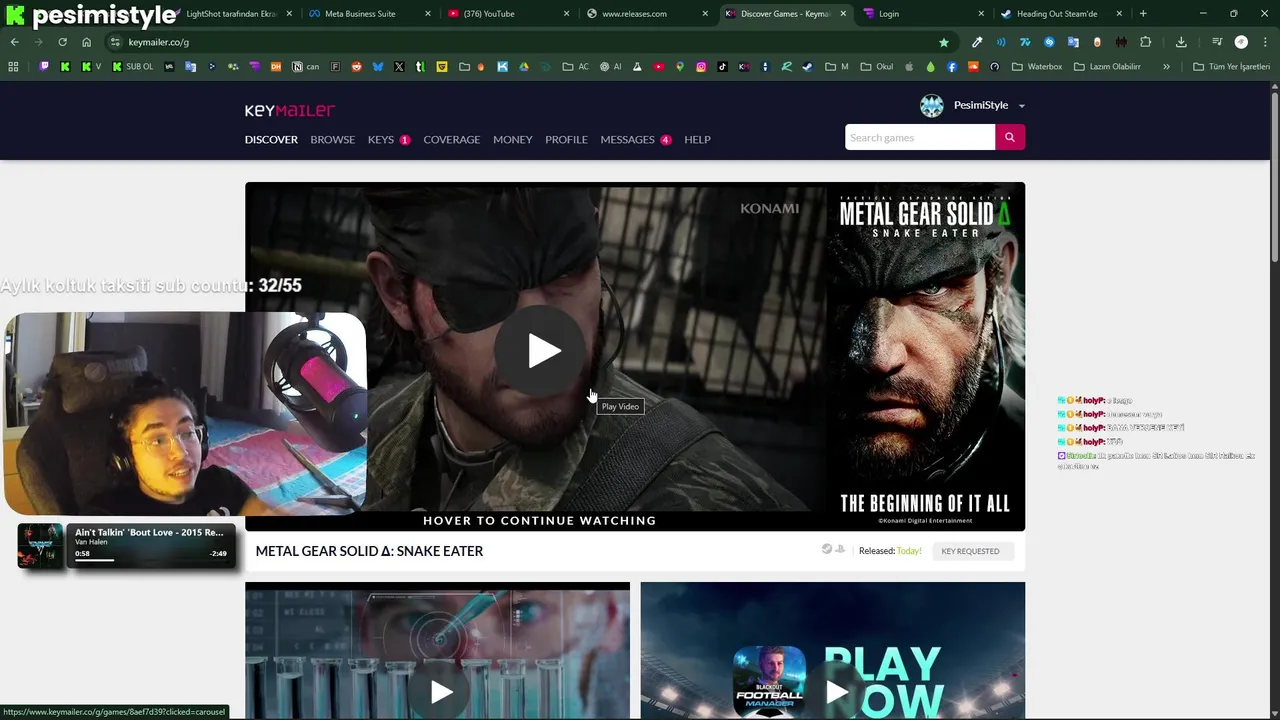Image resolution: width=1280 pixels, height=720 pixels.
Task: Open the PROFILE page
Action: pyautogui.click(x=566, y=139)
